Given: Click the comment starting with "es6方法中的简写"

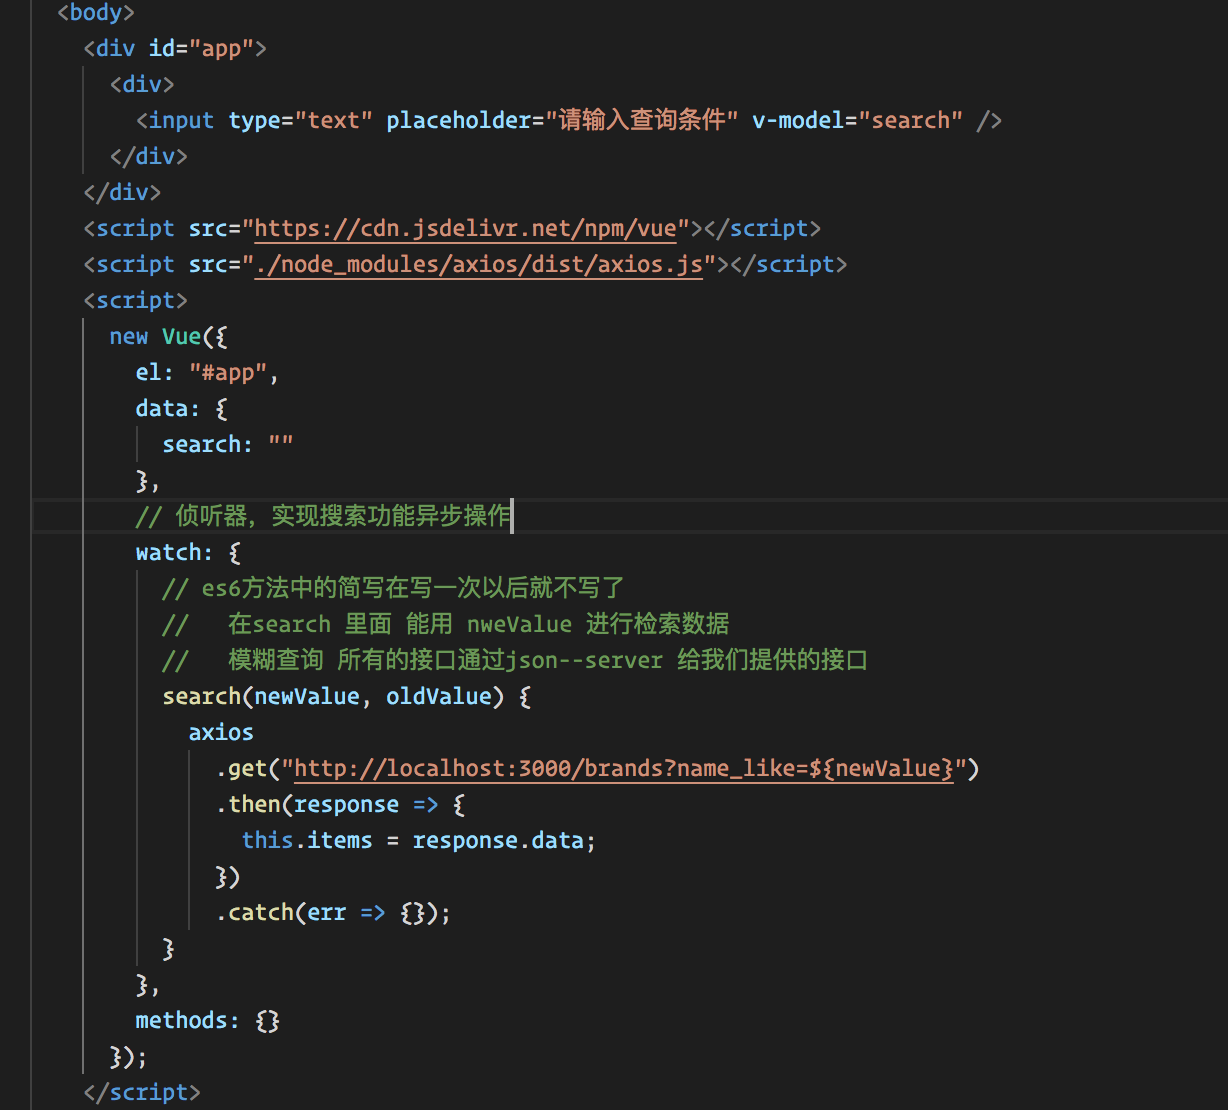Looking at the screenshot, I should click(x=393, y=588).
